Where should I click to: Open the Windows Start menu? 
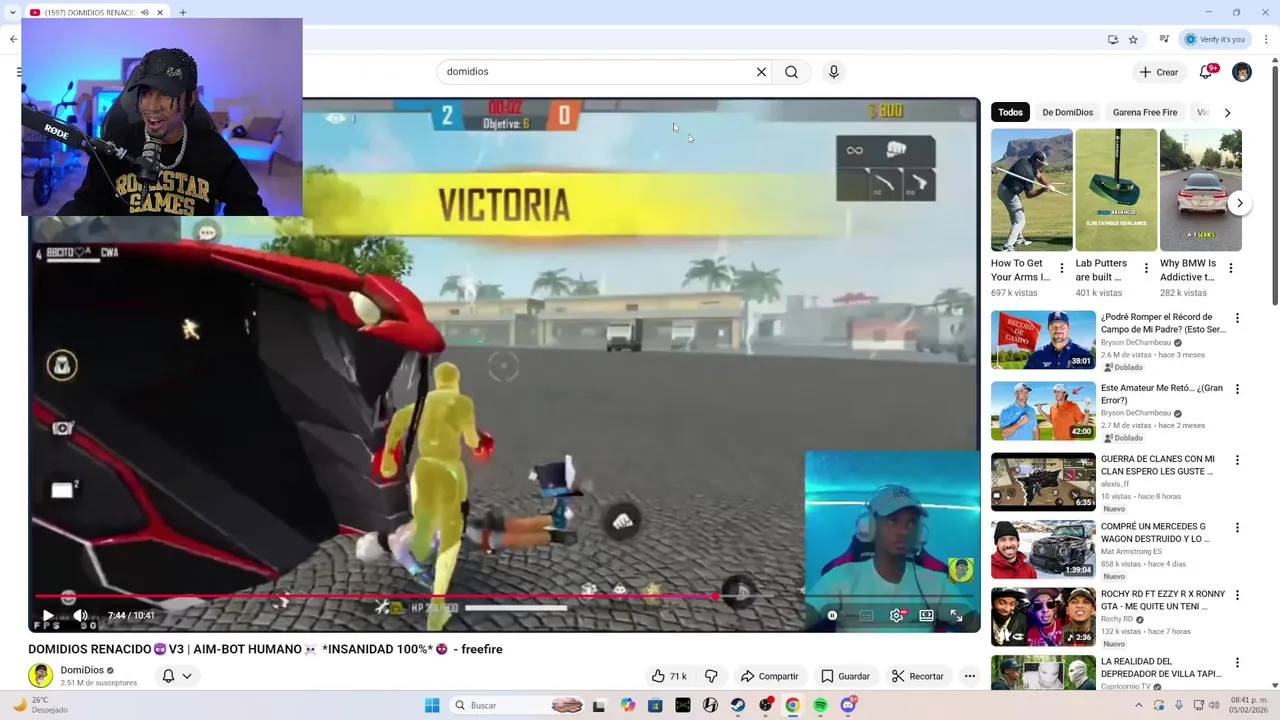click(x=432, y=705)
